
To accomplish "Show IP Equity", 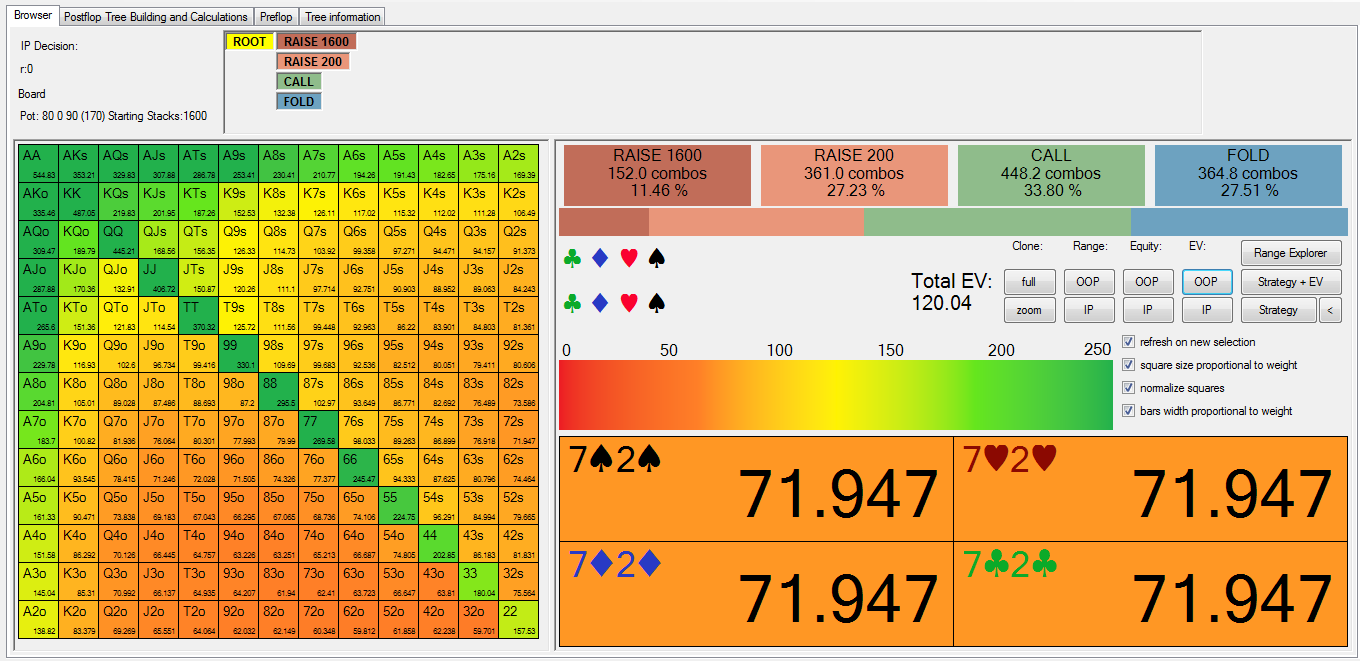I will pyautogui.click(x=1148, y=310).
